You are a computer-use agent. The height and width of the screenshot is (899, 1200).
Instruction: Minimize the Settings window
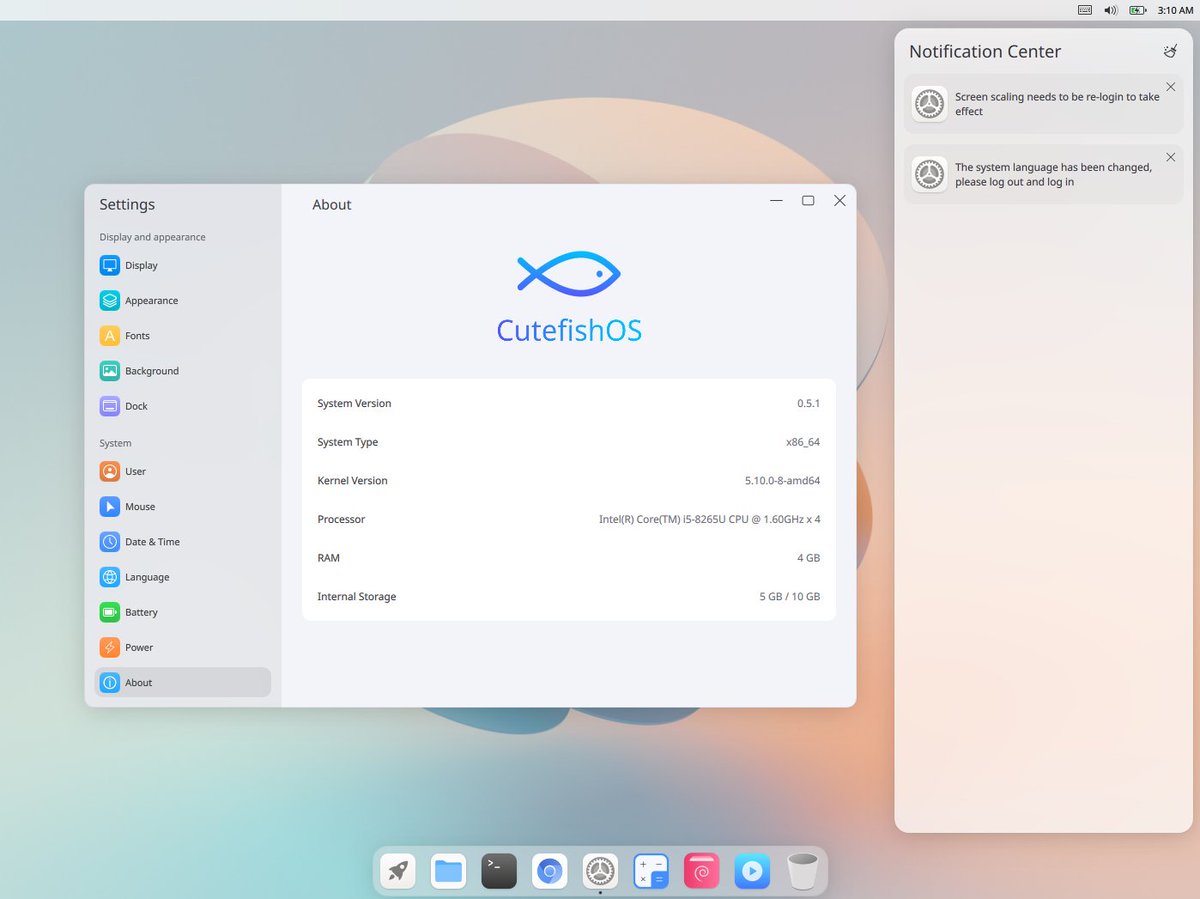click(776, 201)
